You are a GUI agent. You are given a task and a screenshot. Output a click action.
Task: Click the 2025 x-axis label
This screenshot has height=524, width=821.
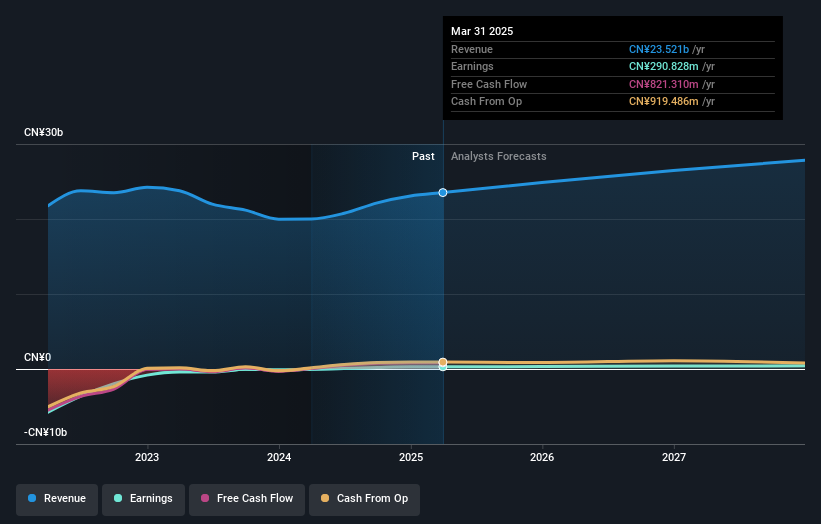click(411, 457)
